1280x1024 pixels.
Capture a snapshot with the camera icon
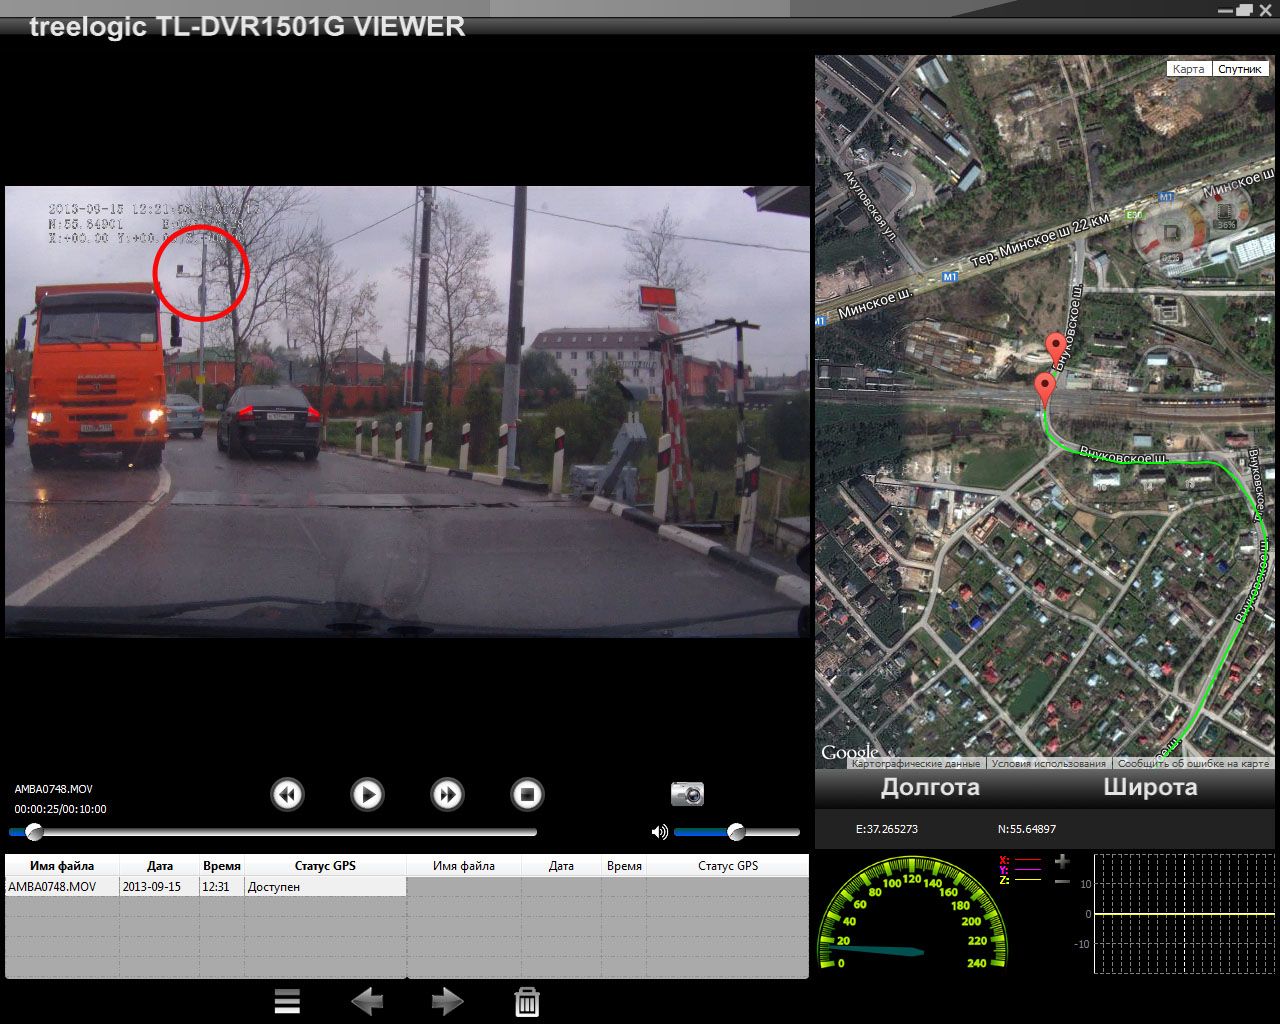point(687,794)
